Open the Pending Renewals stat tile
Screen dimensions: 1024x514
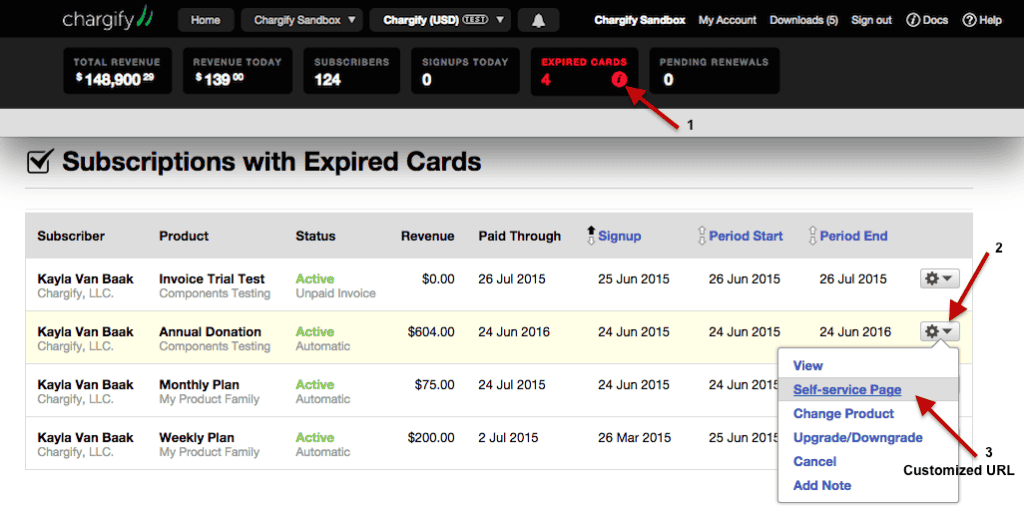click(714, 71)
